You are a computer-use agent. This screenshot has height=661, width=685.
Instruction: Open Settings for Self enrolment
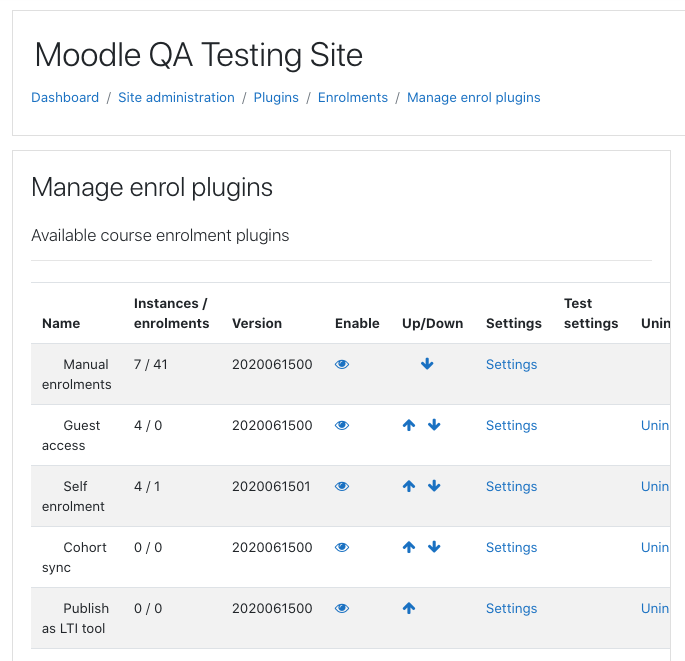click(x=512, y=487)
